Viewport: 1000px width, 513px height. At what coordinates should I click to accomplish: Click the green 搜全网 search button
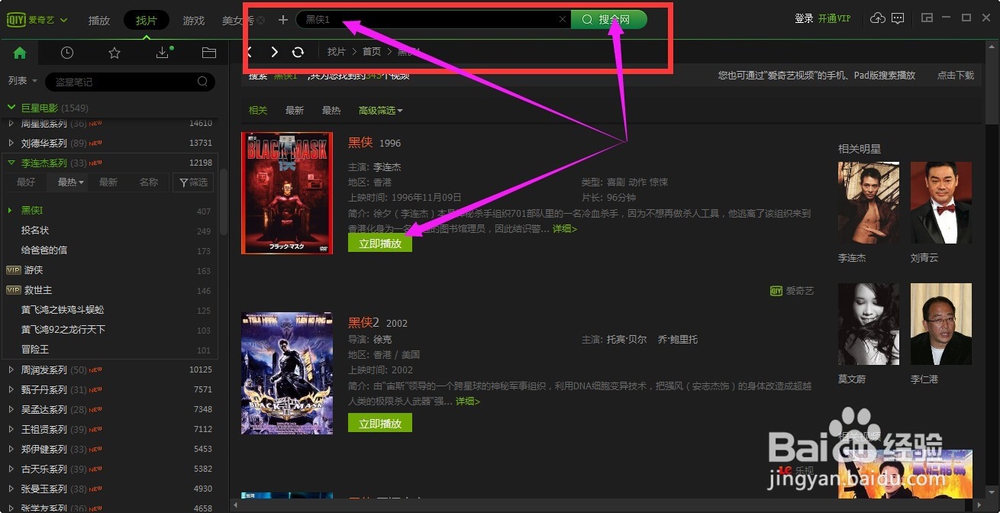coord(609,19)
